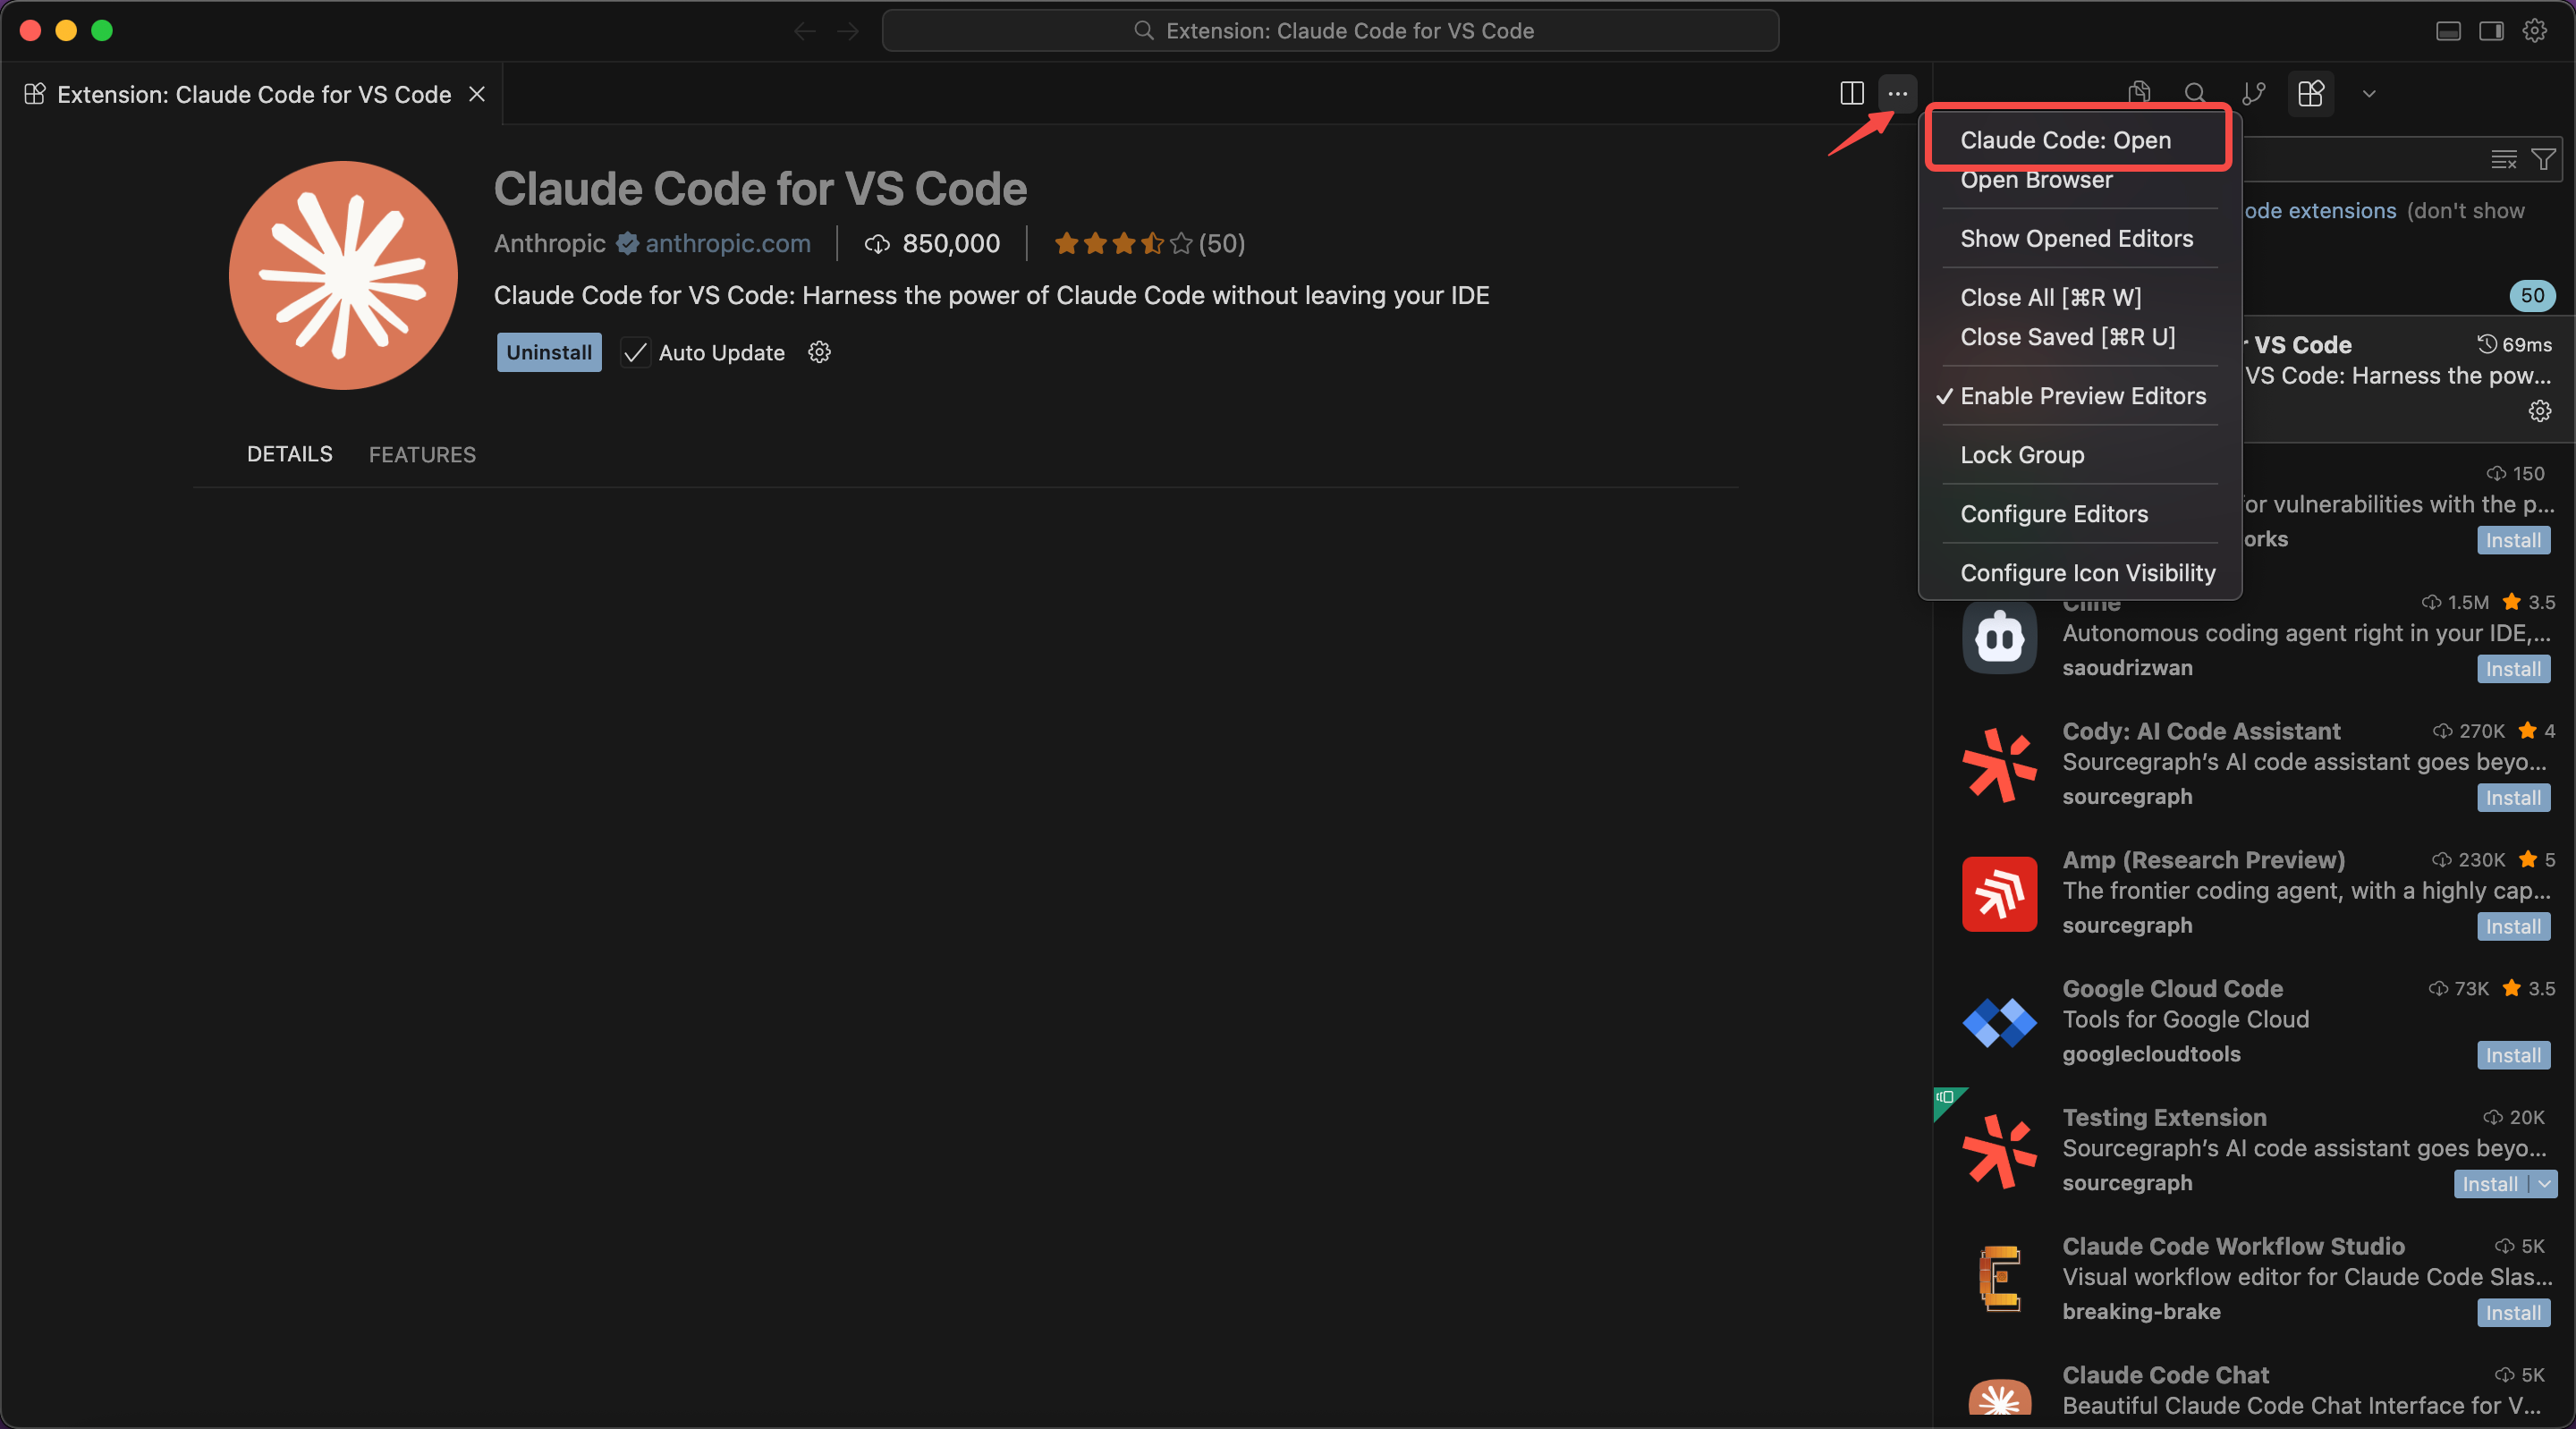
Task: Click the Split Editor icon
Action: (x=1852, y=94)
